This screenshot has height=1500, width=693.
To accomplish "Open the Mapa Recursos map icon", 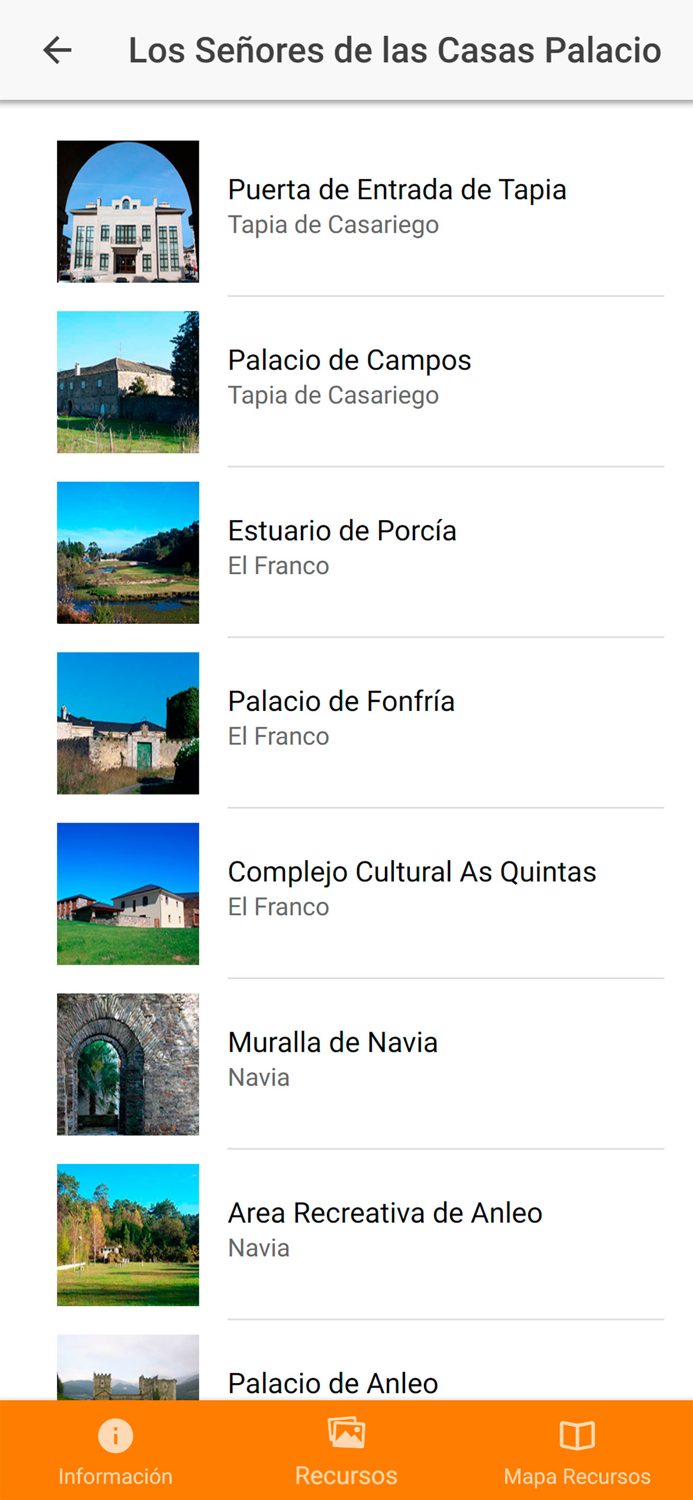I will click(x=577, y=1435).
